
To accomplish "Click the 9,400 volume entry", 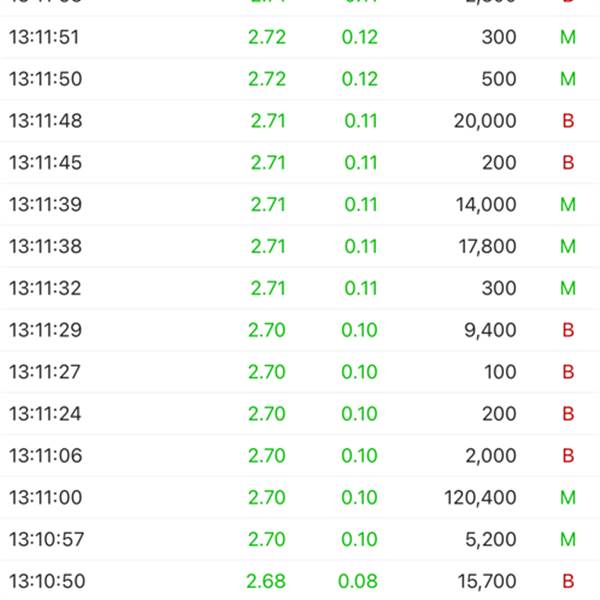I will click(490, 330).
